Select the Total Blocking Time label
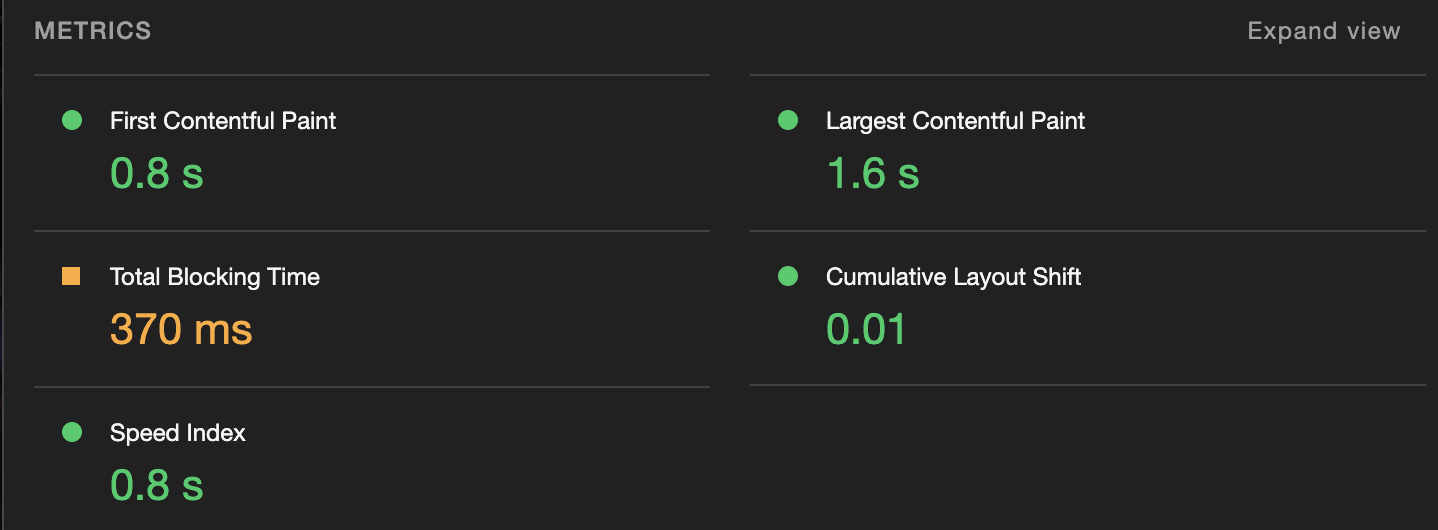The width and height of the screenshot is (1438, 530). 215,277
